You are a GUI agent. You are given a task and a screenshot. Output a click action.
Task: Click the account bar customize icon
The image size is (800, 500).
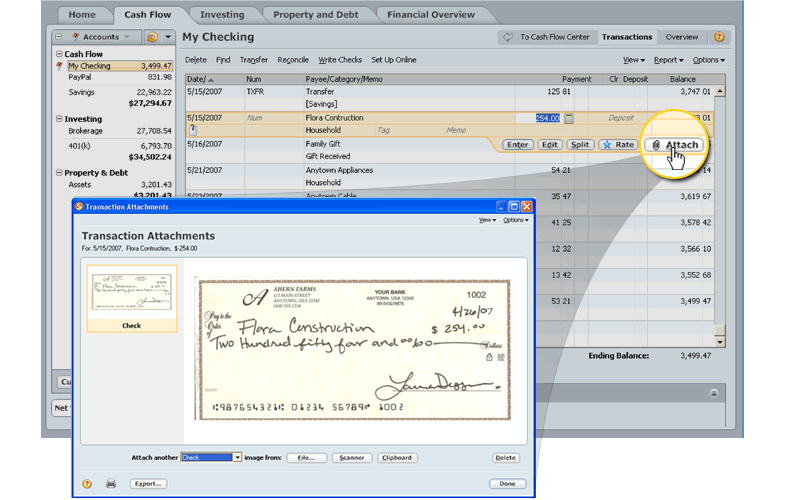pyautogui.click(x=154, y=37)
